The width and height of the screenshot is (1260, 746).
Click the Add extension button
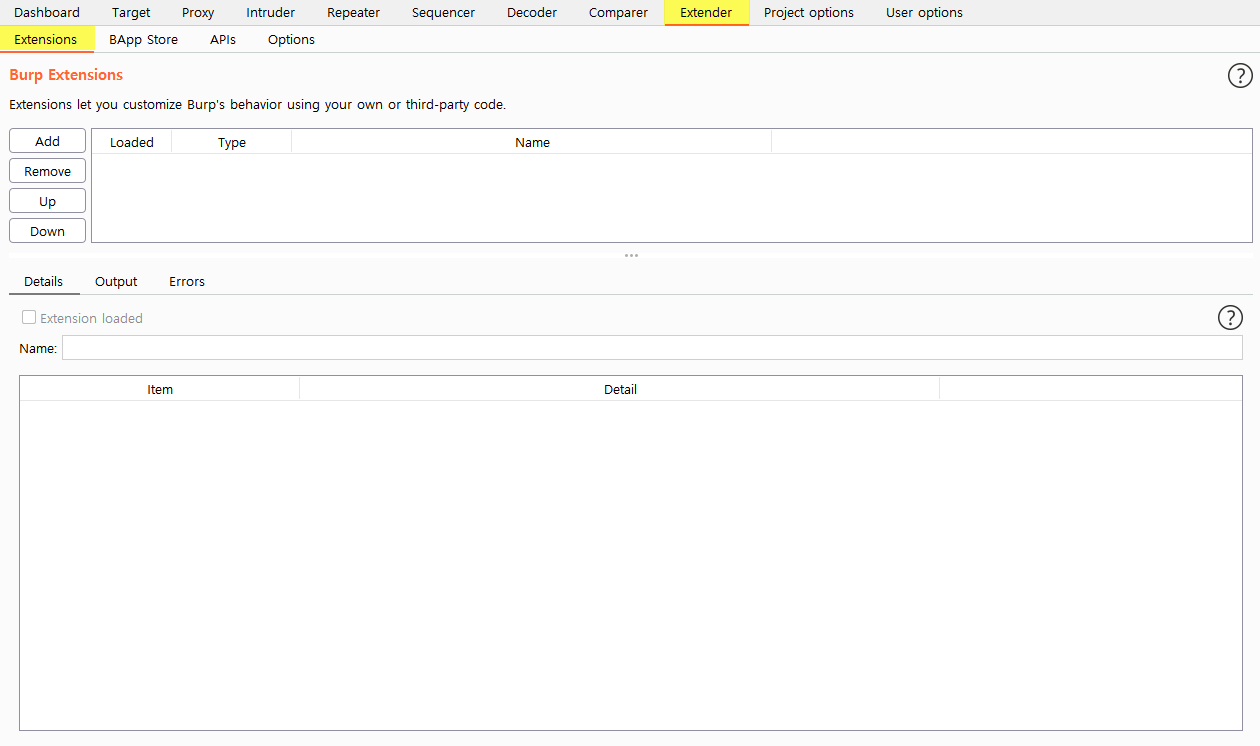(47, 141)
